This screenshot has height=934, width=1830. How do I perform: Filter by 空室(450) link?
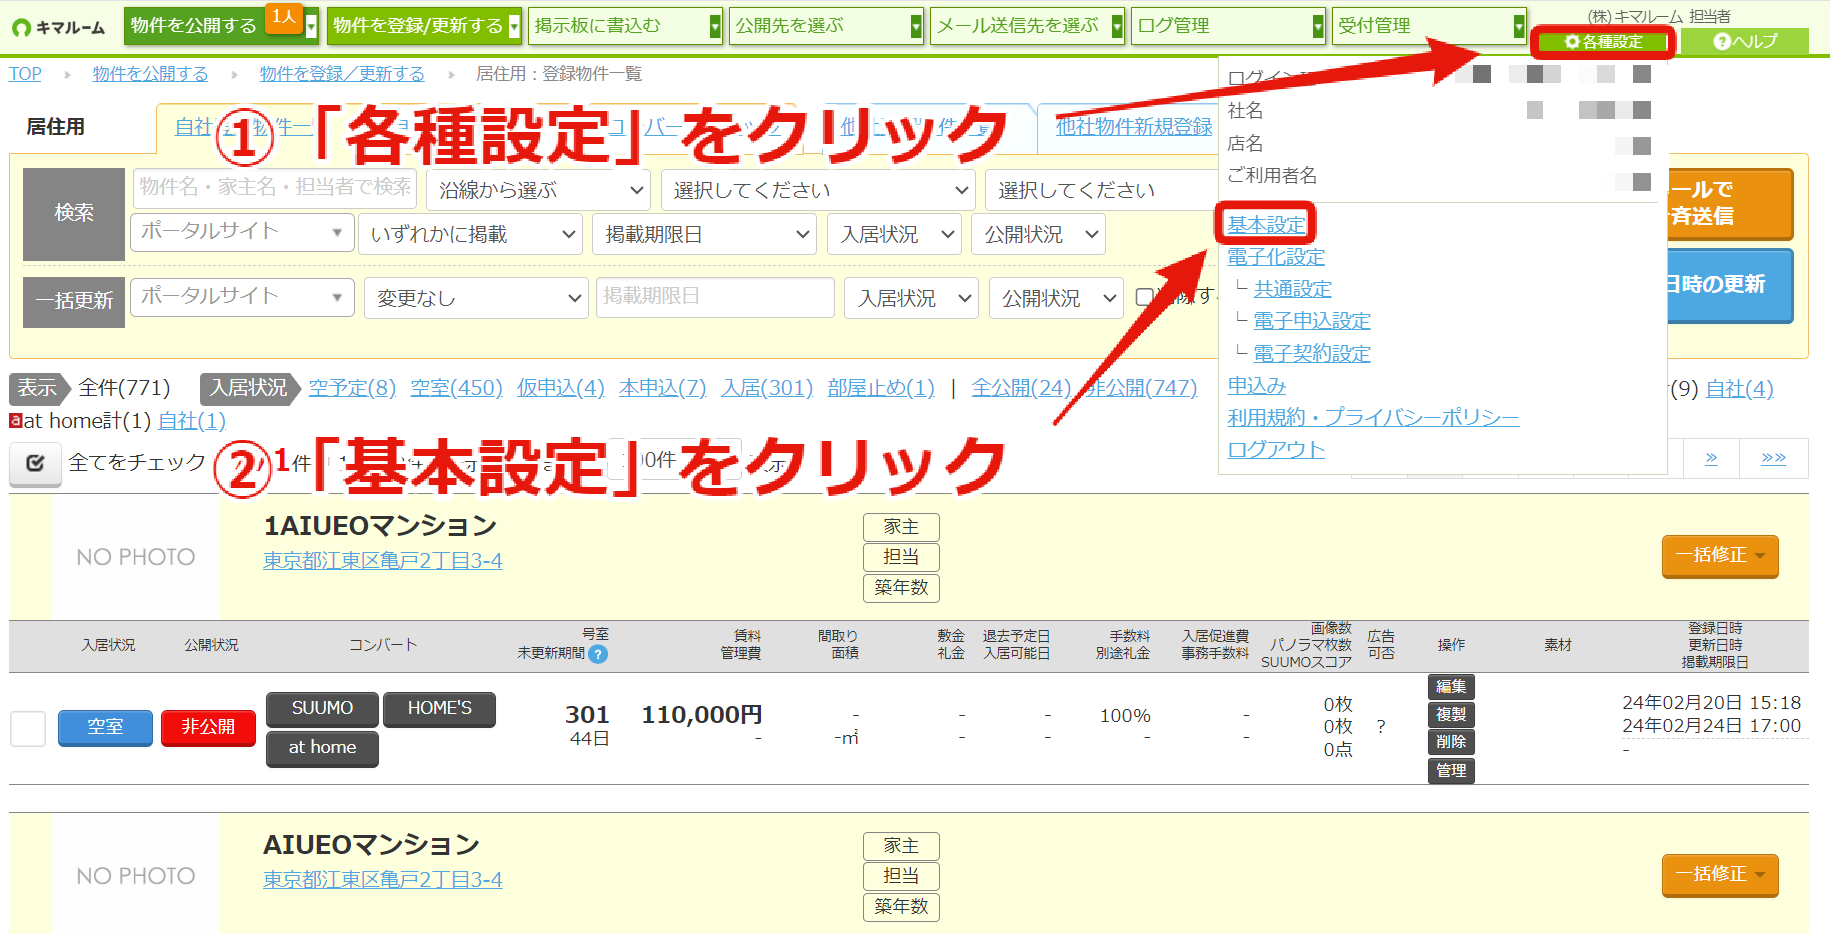click(x=456, y=388)
